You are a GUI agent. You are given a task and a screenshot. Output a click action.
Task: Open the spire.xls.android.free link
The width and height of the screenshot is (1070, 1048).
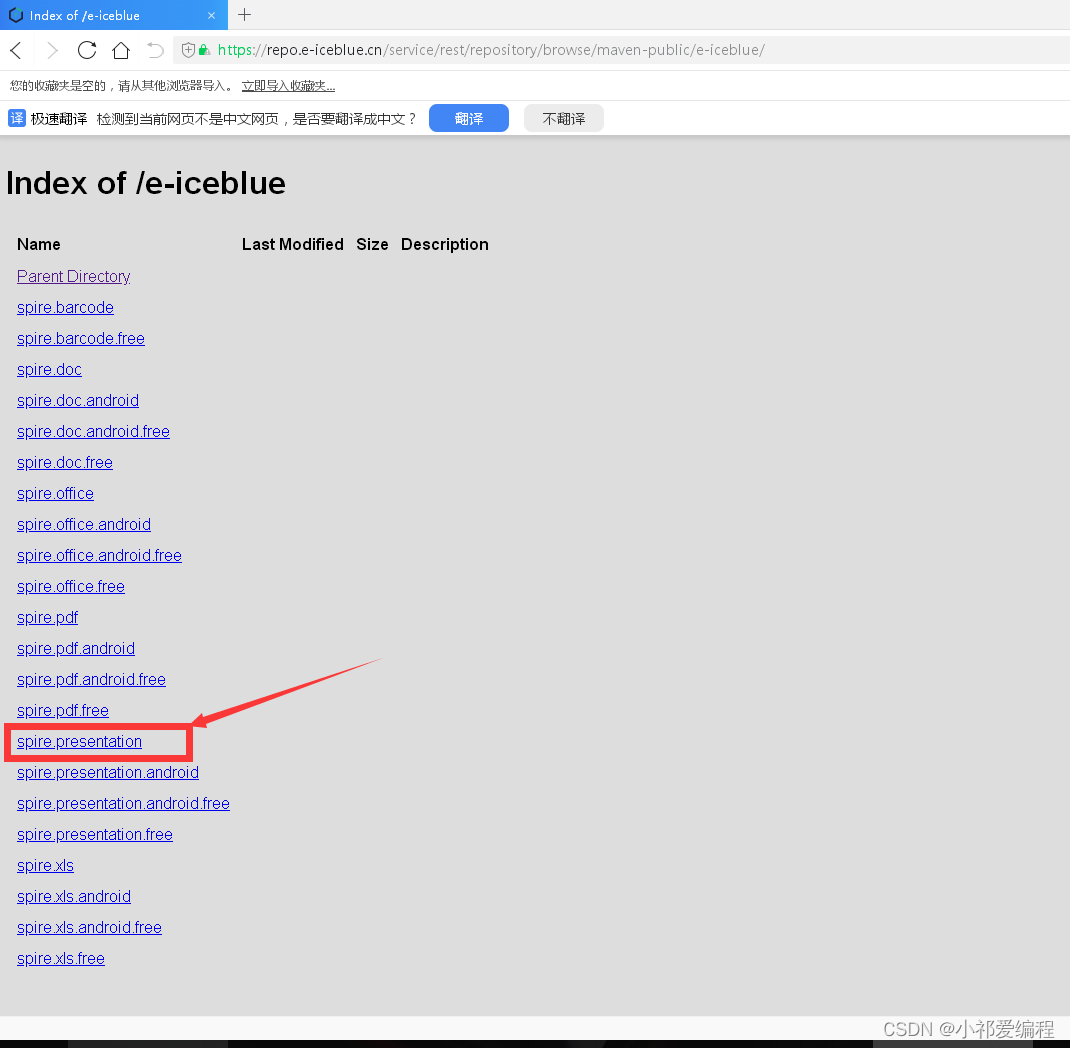[x=89, y=928]
